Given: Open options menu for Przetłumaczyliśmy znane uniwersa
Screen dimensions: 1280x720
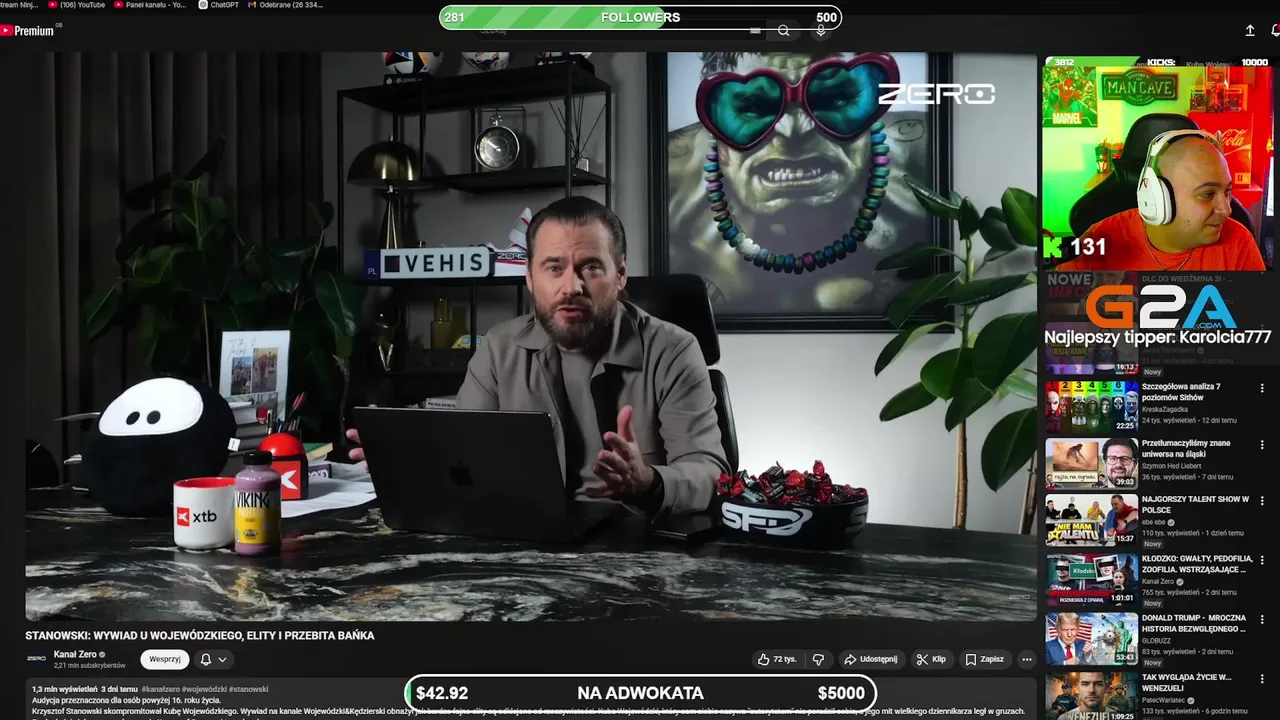Looking at the screenshot, I should pos(1262,444).
